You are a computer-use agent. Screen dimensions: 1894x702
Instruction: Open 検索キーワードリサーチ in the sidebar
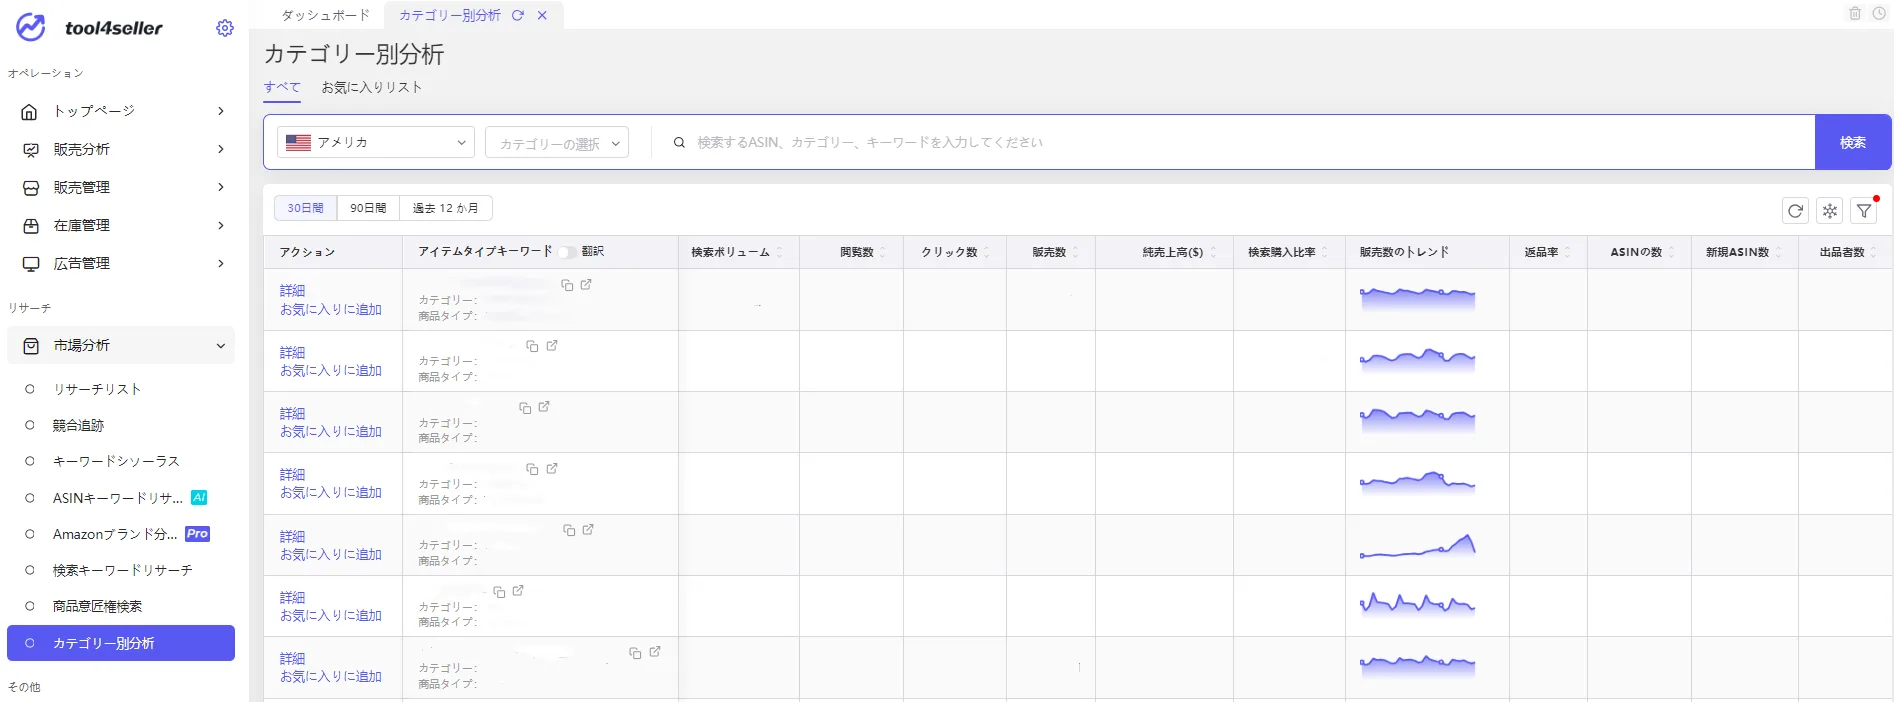123,570
